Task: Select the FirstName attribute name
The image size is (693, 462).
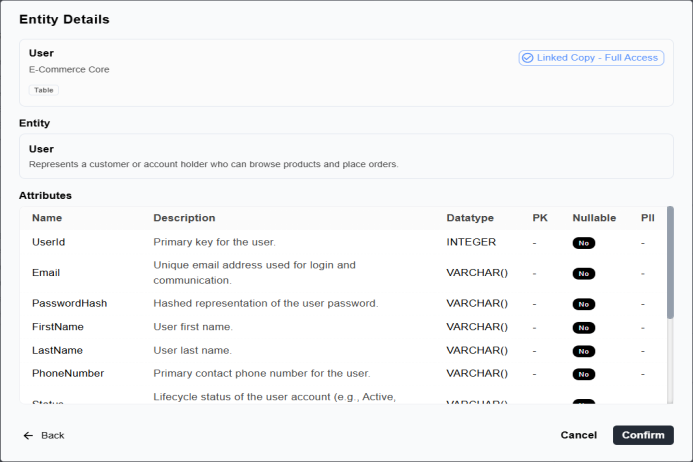Action: point(58,327)
